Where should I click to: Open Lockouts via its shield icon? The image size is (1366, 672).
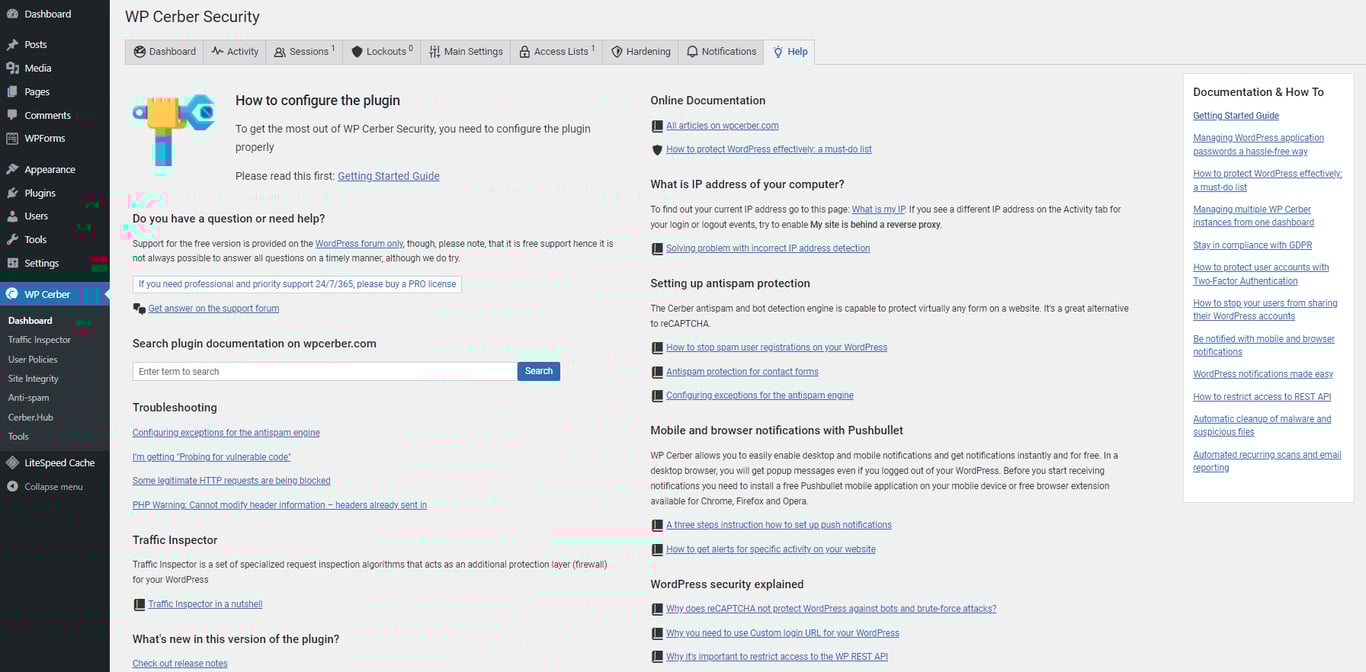pyautogui.click(x=355, y=51)
